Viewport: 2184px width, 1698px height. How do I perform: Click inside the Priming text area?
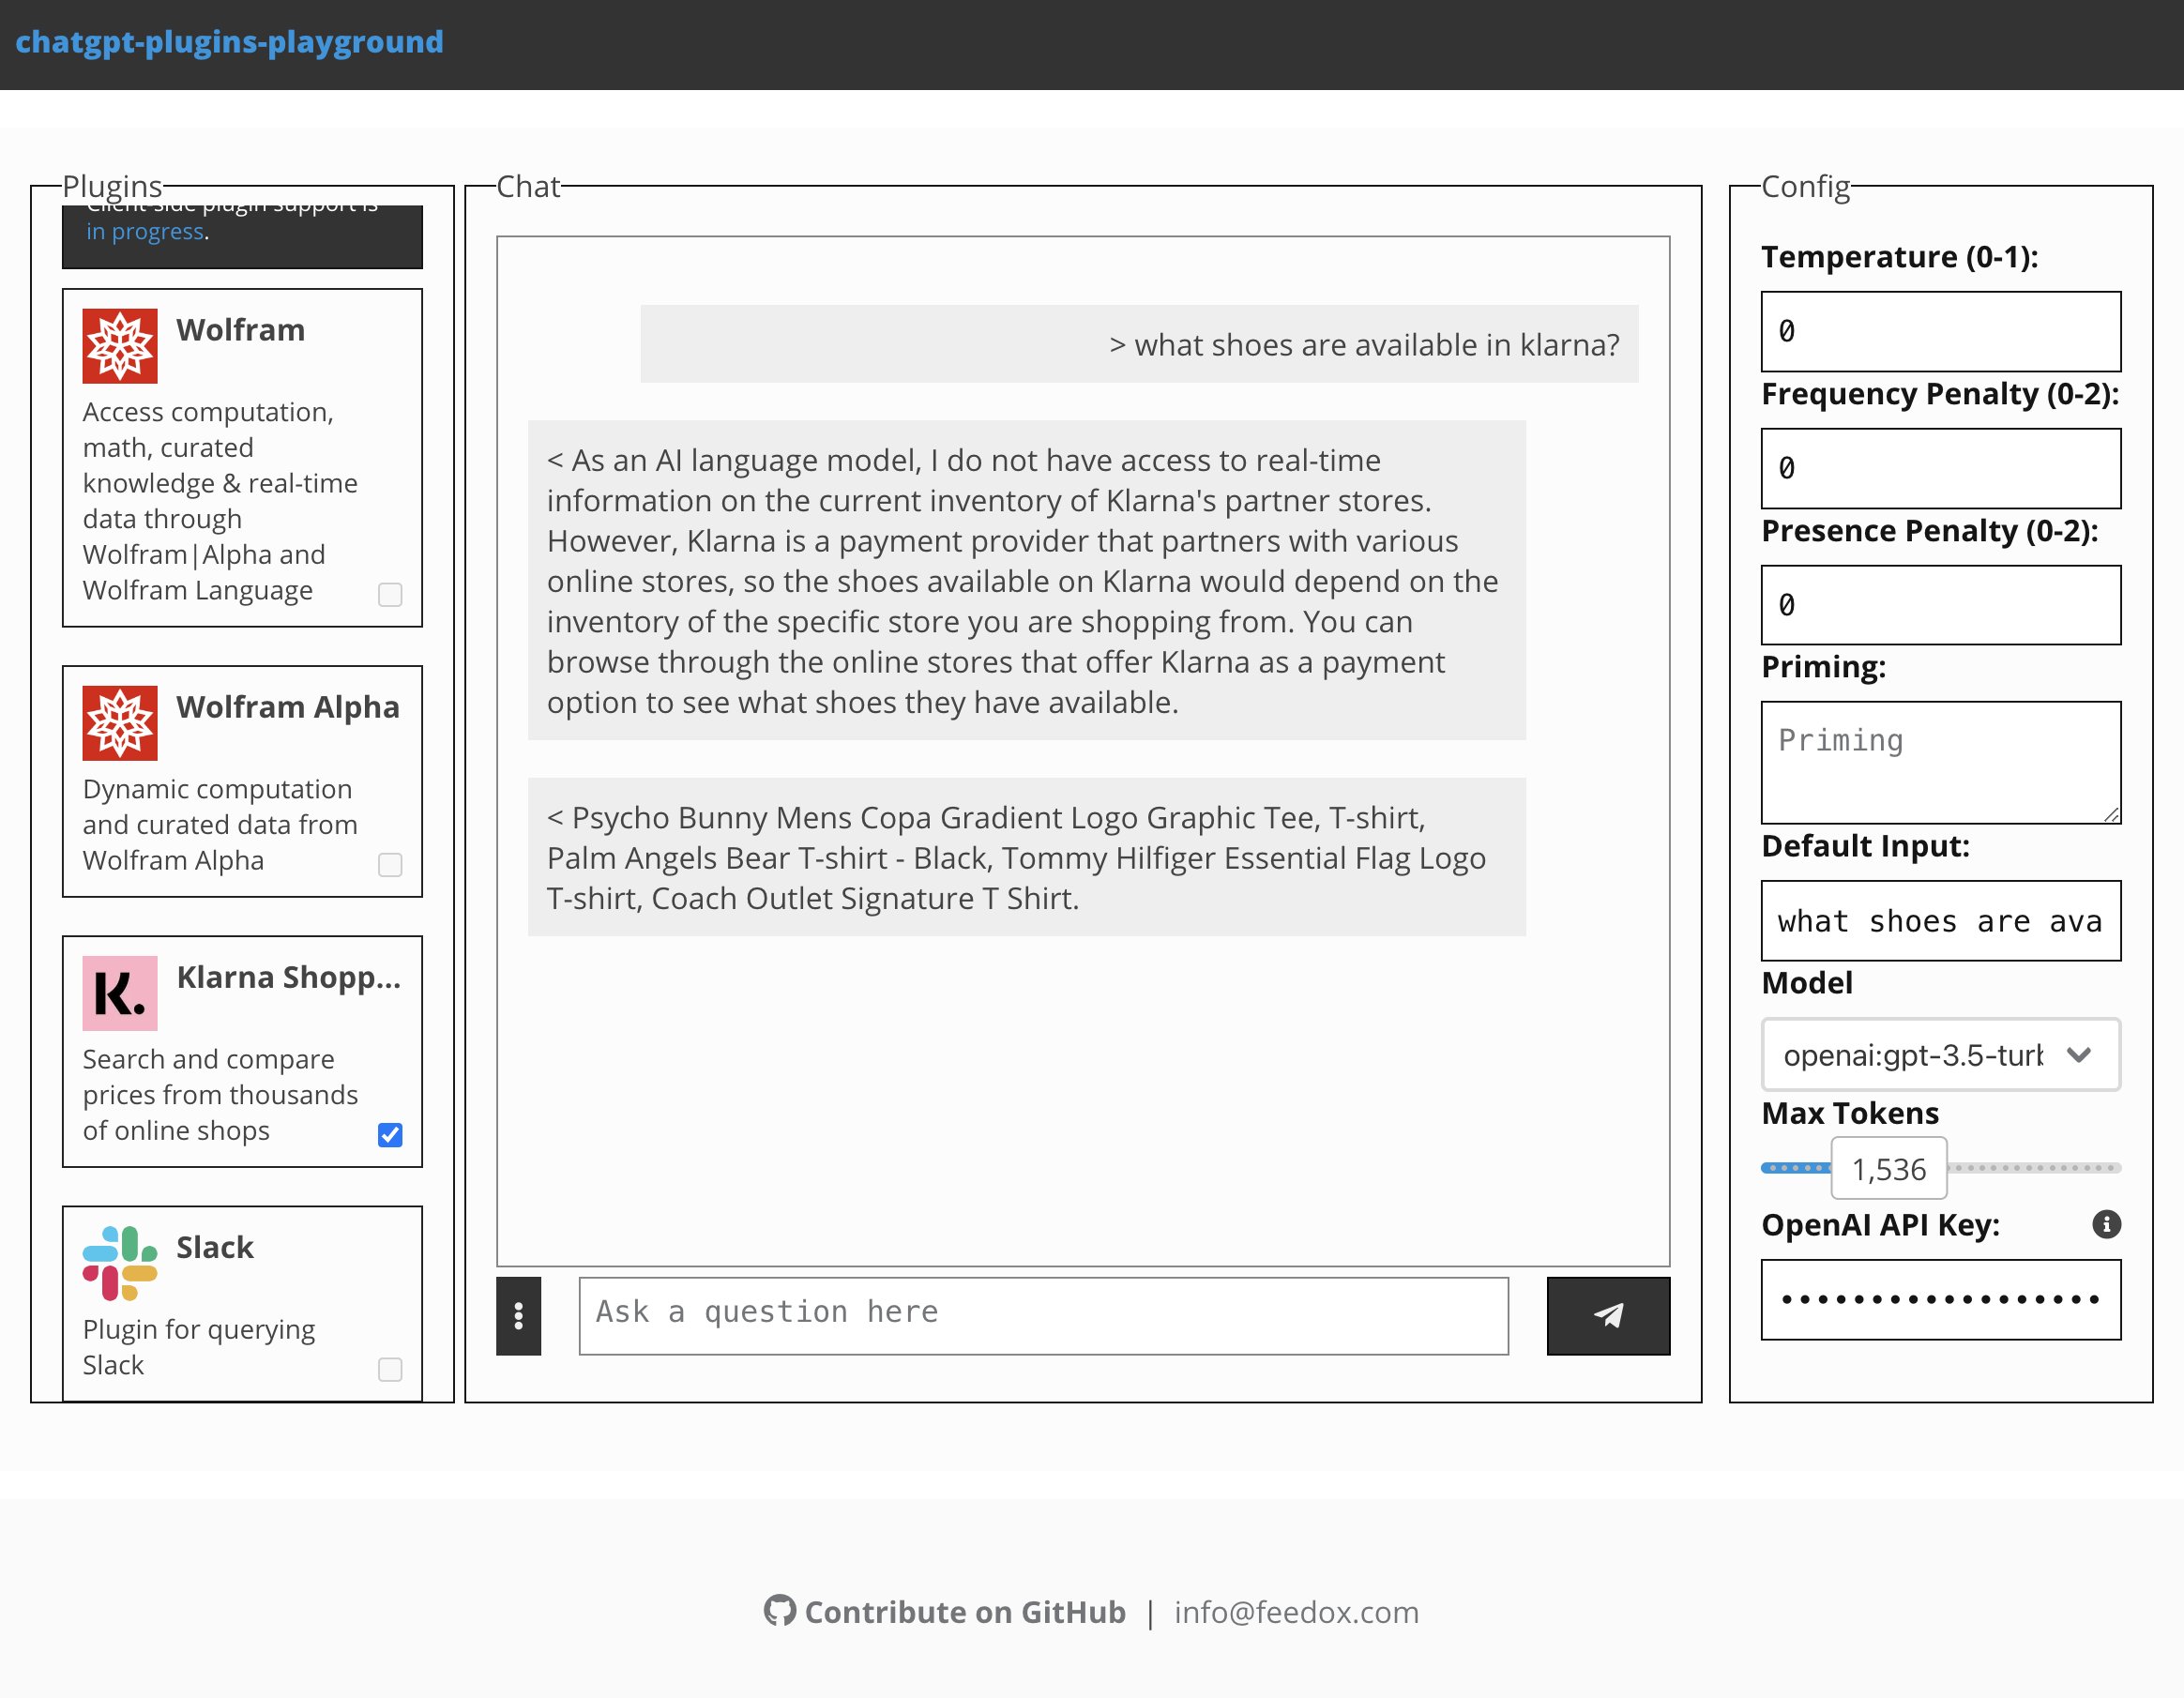click(x=1939, y=762)
